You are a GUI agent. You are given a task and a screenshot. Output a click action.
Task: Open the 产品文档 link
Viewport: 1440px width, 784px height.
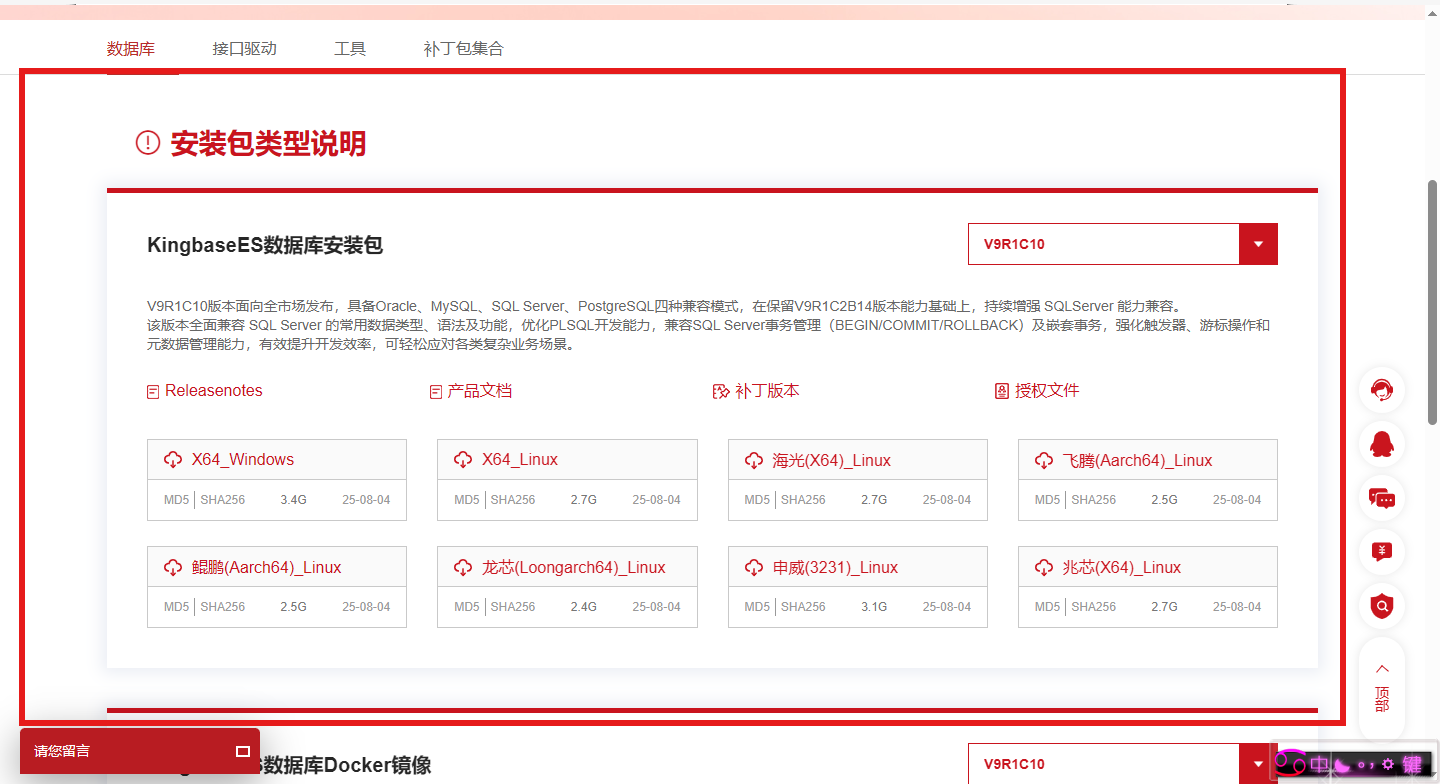[x=479, y=391]
